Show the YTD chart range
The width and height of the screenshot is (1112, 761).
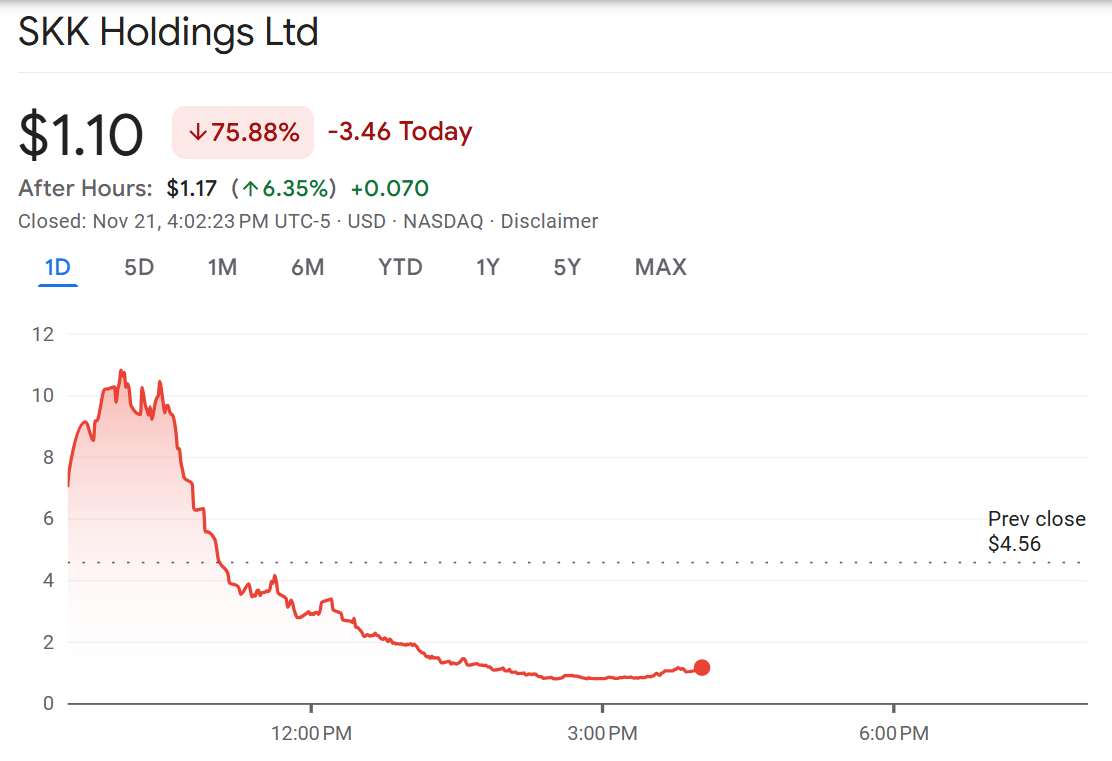coord(400,267)
